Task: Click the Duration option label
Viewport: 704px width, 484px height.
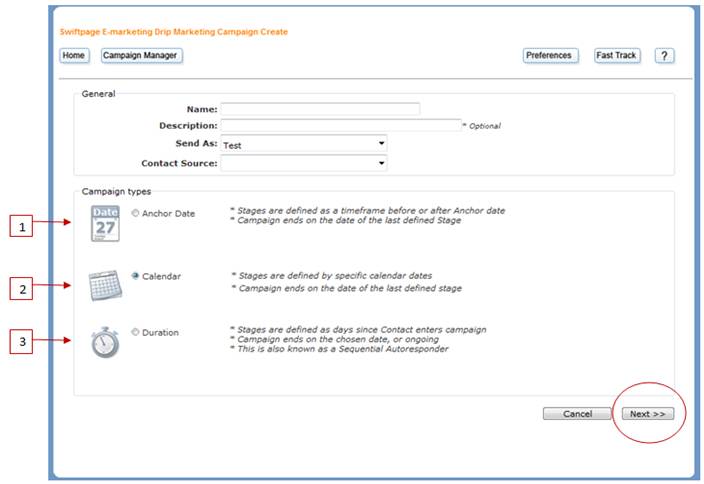Action: (x=160, y=333)
